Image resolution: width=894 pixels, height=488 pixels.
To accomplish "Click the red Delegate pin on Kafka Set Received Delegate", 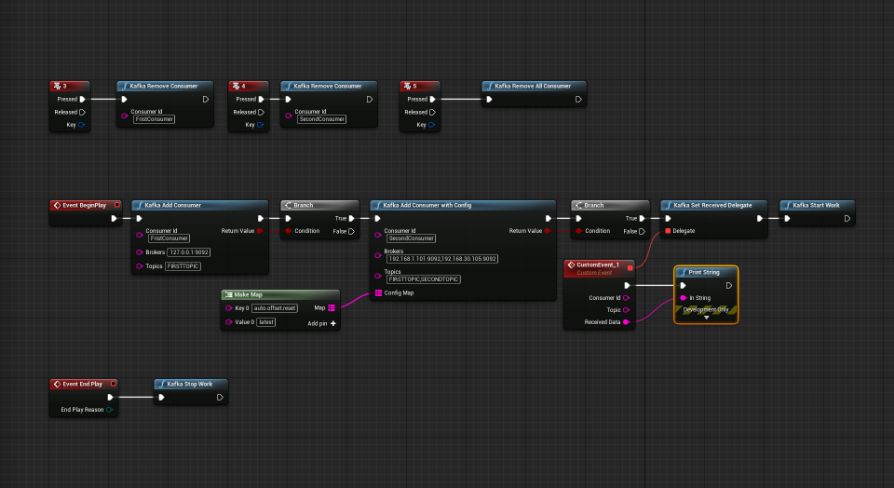I will point(668,231).
